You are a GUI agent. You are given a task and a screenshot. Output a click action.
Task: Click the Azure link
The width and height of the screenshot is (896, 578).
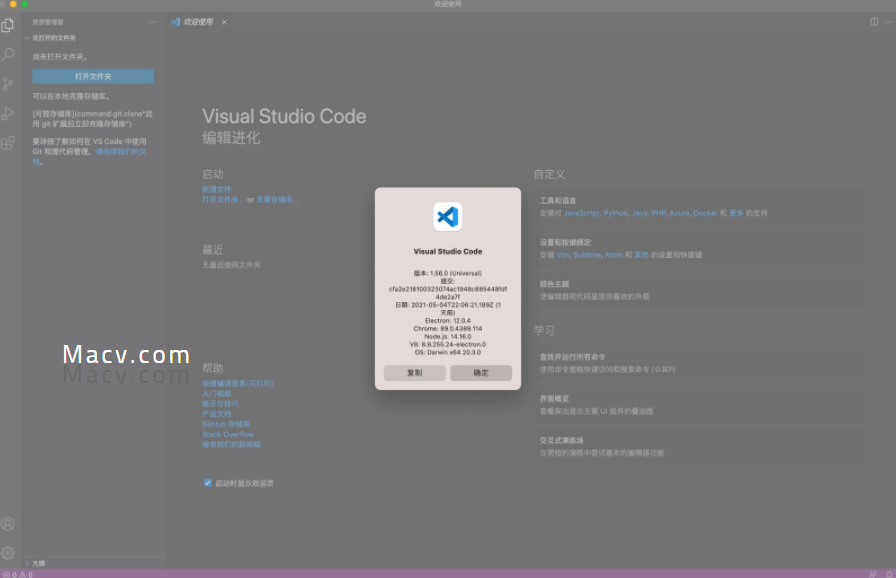point(679,213)
